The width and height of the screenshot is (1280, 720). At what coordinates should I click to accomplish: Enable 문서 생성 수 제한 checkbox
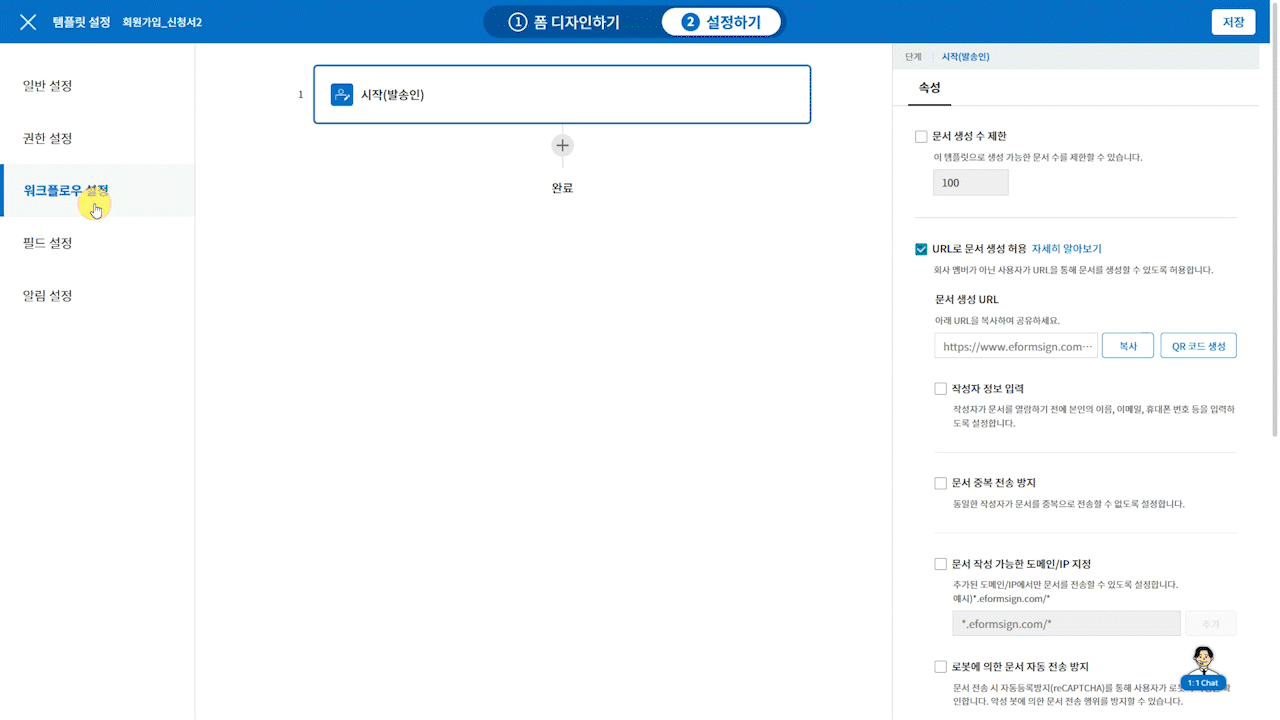(921, 137)
